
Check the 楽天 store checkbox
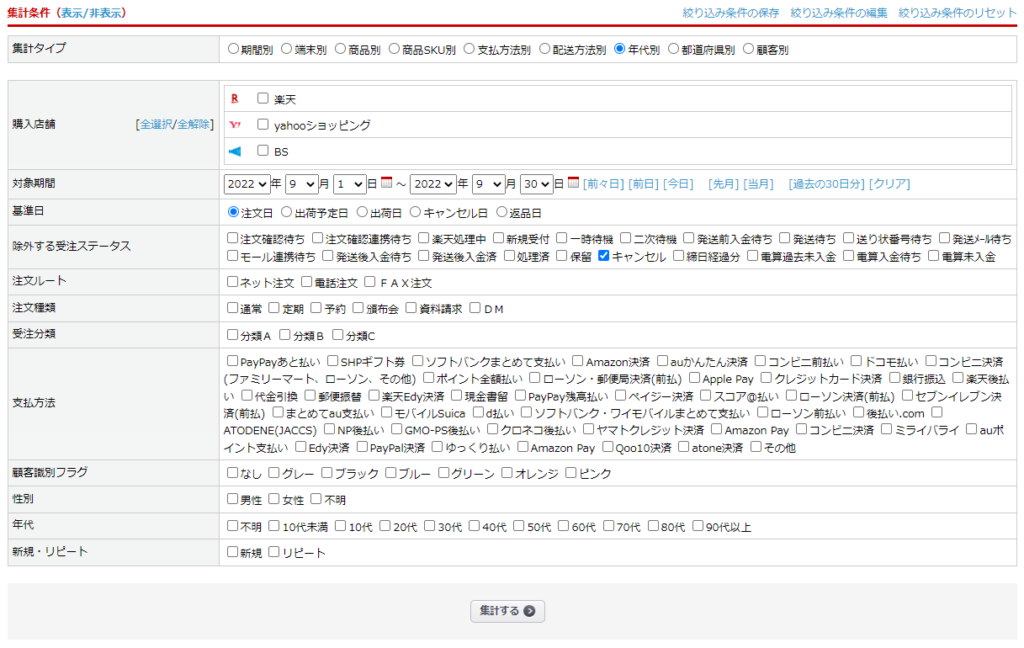pos(263,99)
